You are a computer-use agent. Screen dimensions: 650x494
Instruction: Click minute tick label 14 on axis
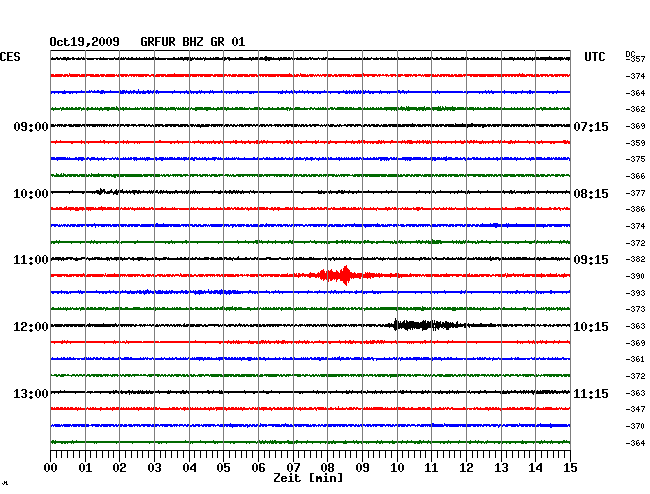535,468
